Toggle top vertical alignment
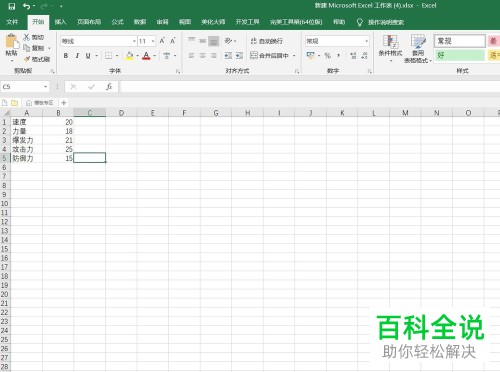Image resolution: width=500 pixels, height=372 pixels. click(x=191, y=41)
